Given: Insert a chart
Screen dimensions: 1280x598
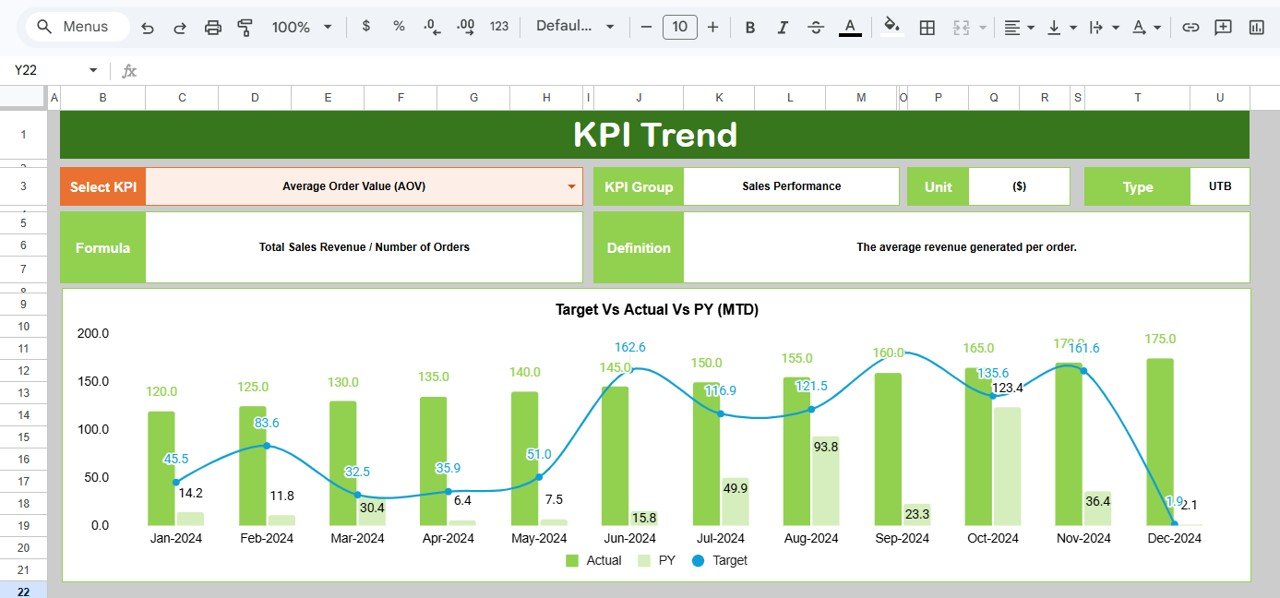Looking at the screenshot, I should 1255,27.
